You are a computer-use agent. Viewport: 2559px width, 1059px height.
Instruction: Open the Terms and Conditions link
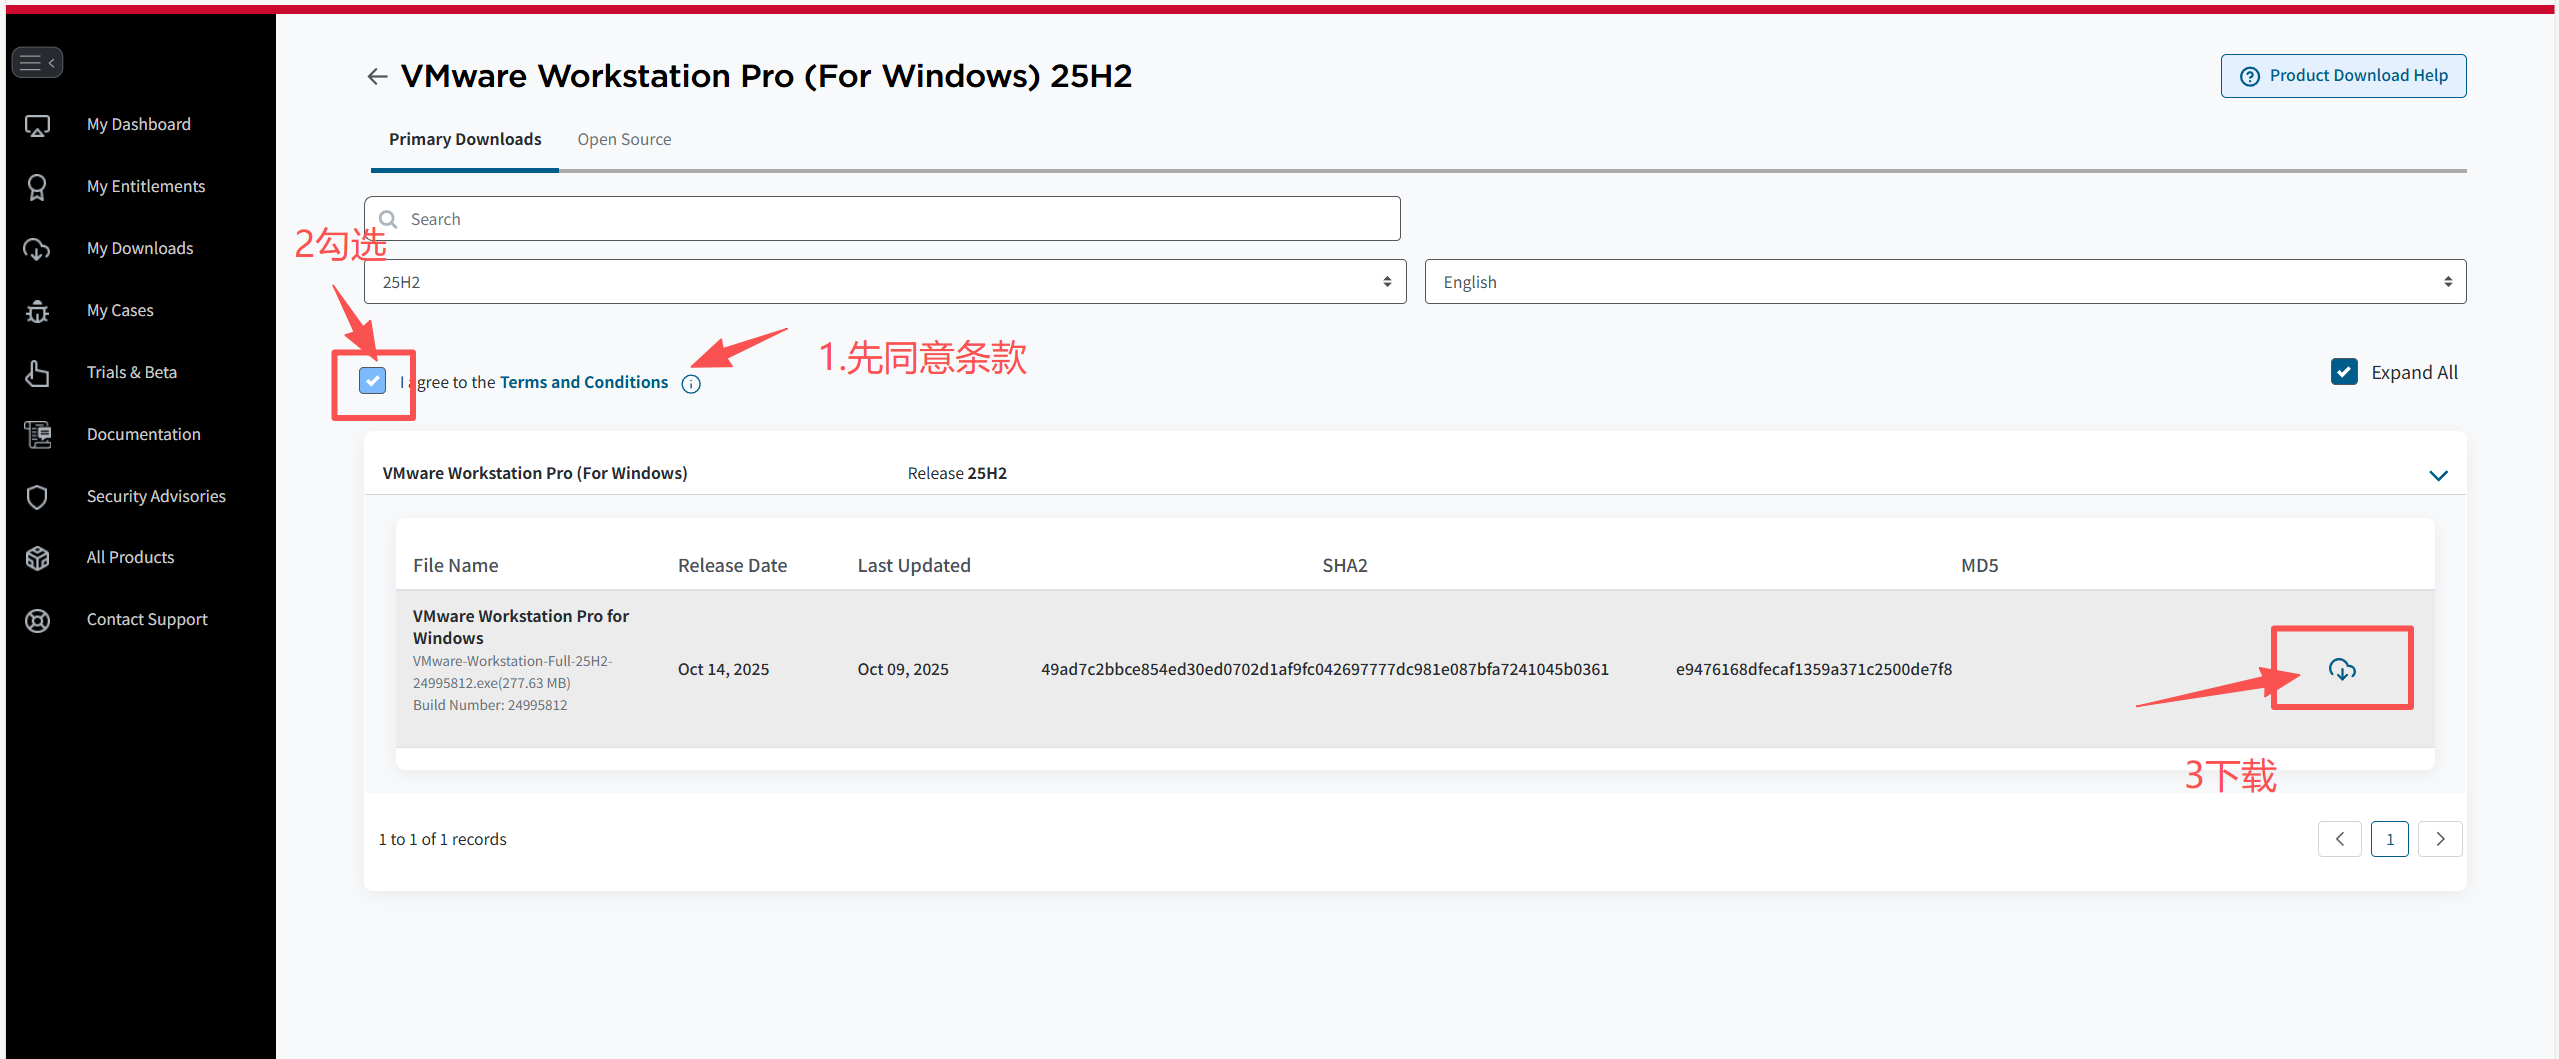point(584,382)
